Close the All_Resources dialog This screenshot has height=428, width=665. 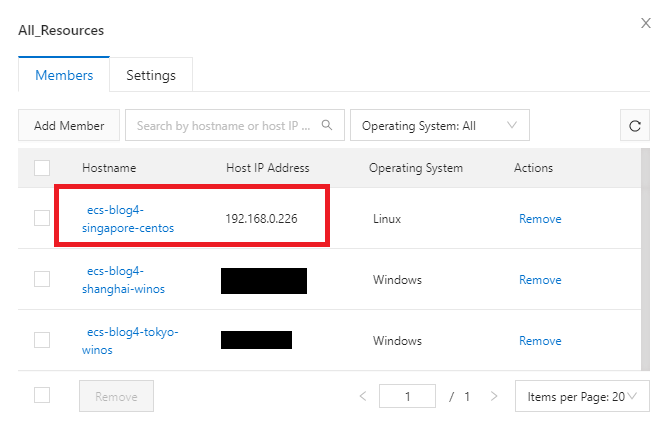(645, 23)
